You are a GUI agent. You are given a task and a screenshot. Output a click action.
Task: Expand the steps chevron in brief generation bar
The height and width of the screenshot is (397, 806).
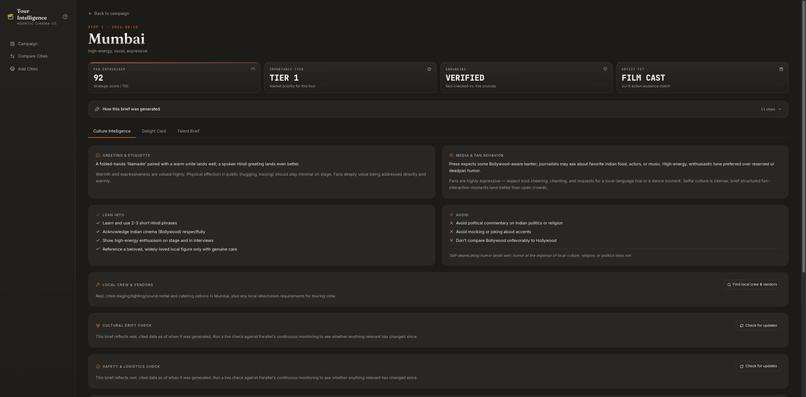780,109
